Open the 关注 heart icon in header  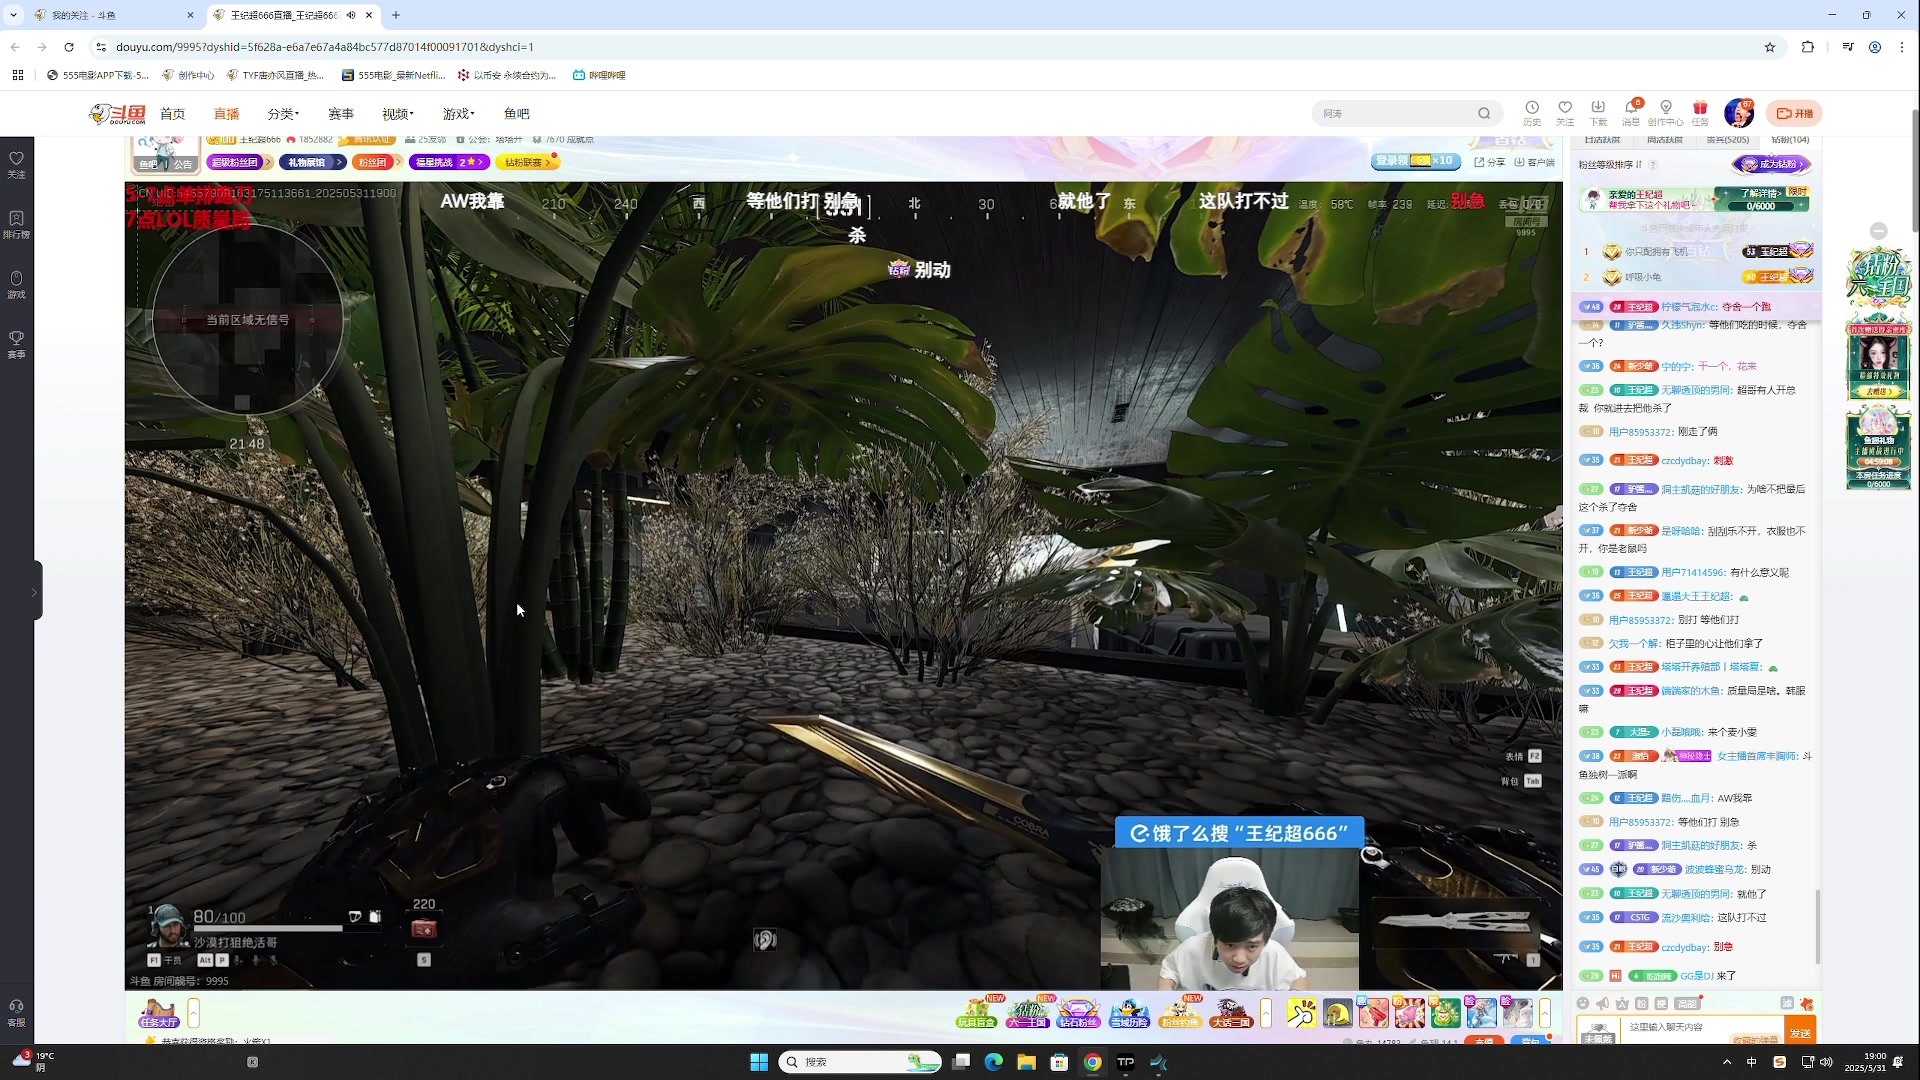(1565, 112)
